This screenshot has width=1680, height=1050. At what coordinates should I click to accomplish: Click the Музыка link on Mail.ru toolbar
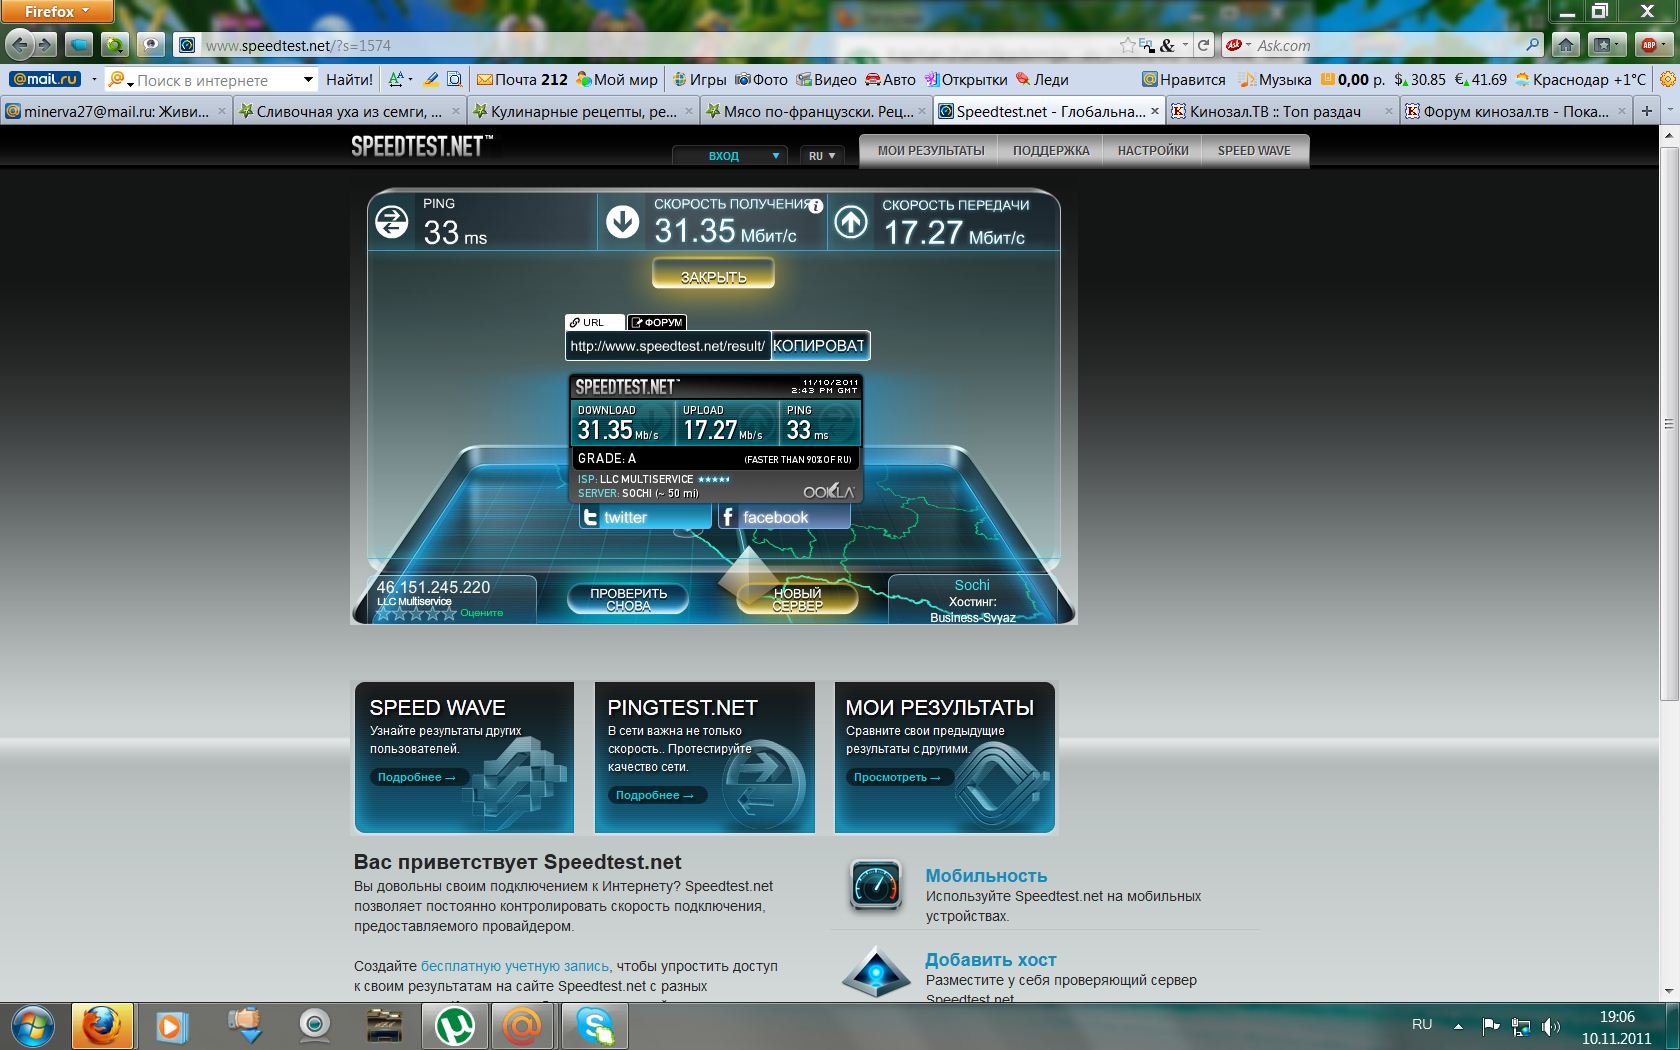(1276, 80)
